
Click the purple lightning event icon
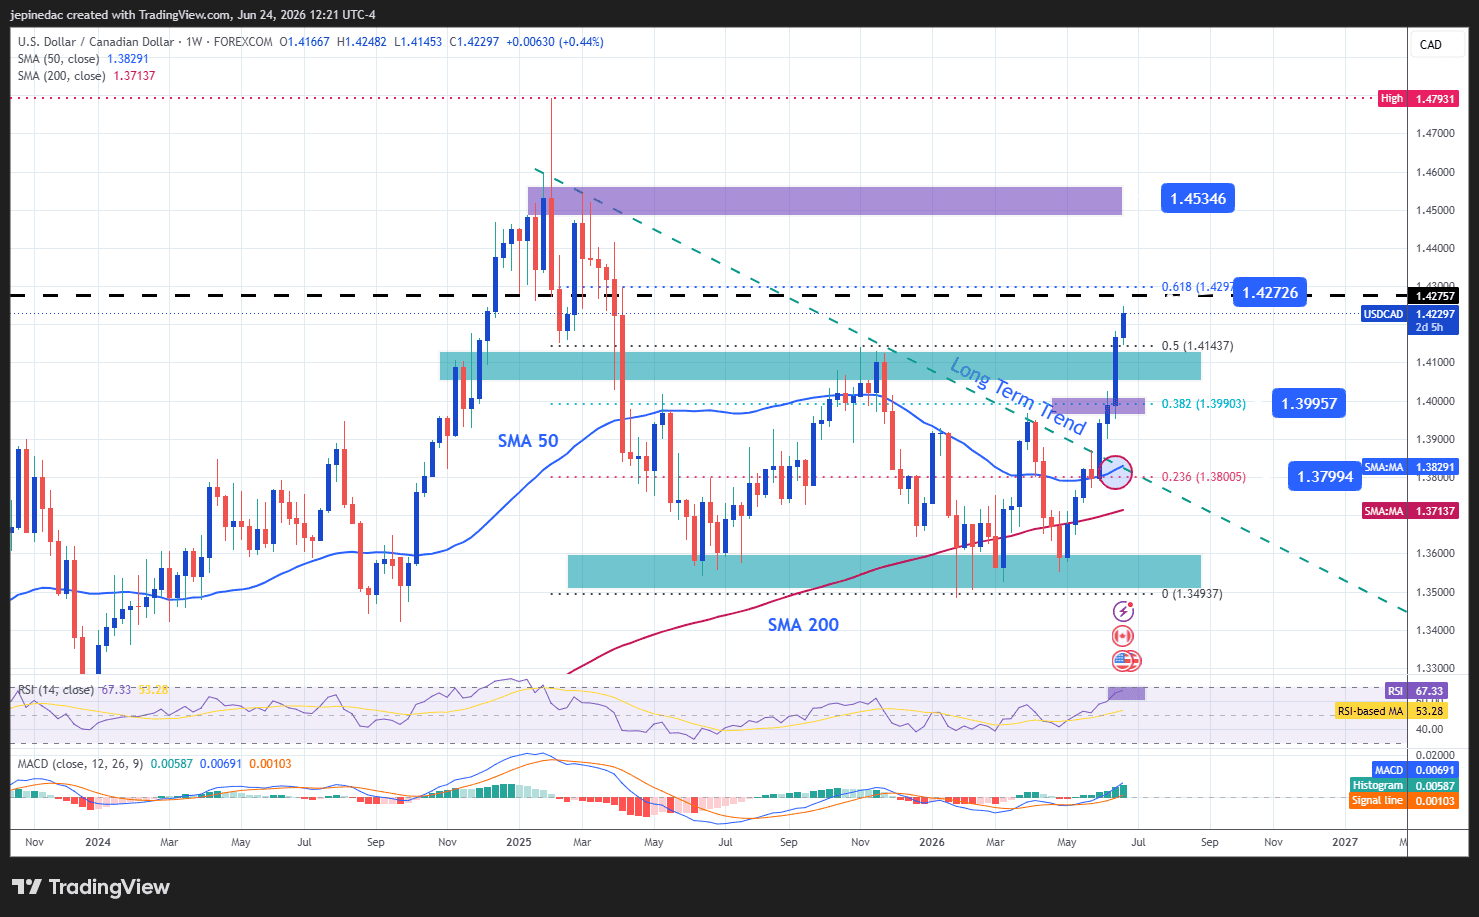1123,611
